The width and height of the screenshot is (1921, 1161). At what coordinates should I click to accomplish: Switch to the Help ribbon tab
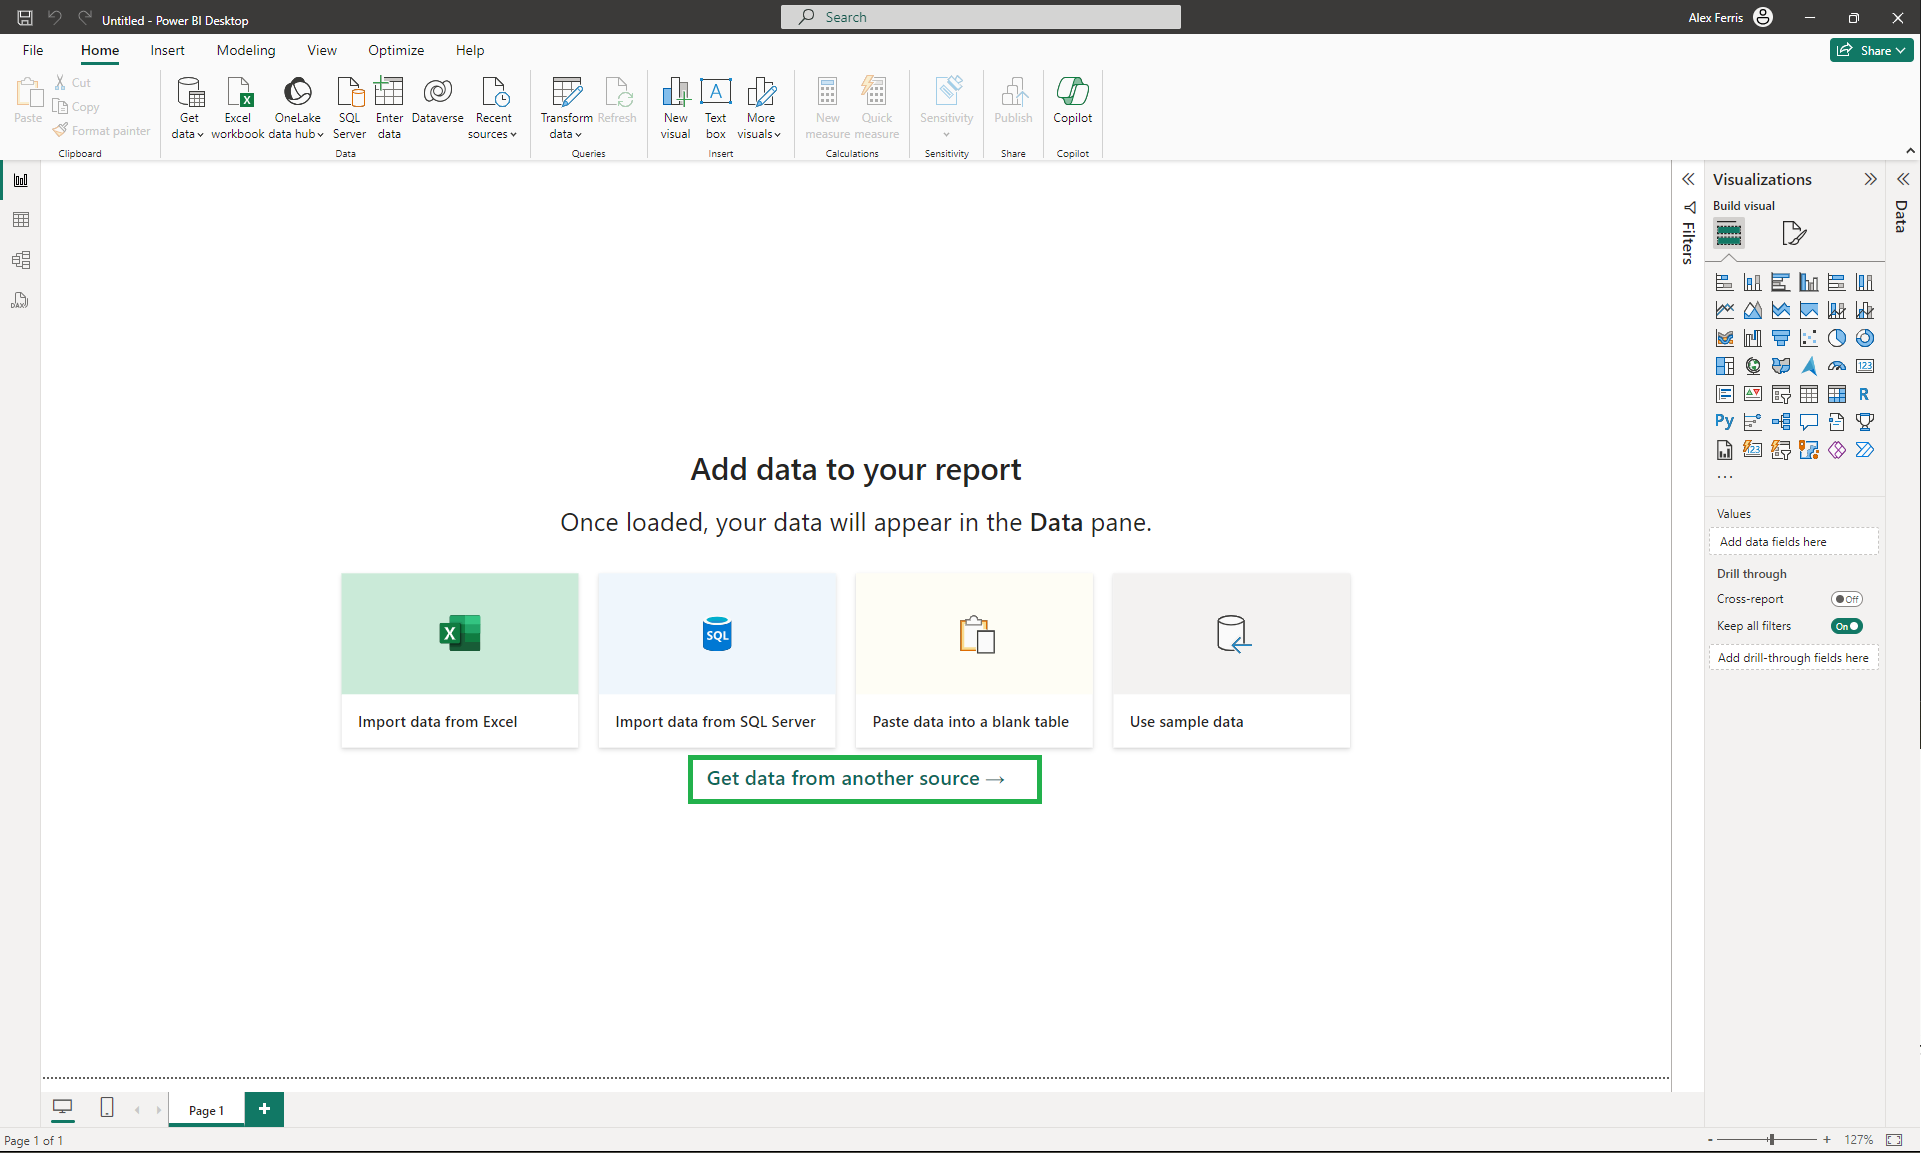[470, 50]
